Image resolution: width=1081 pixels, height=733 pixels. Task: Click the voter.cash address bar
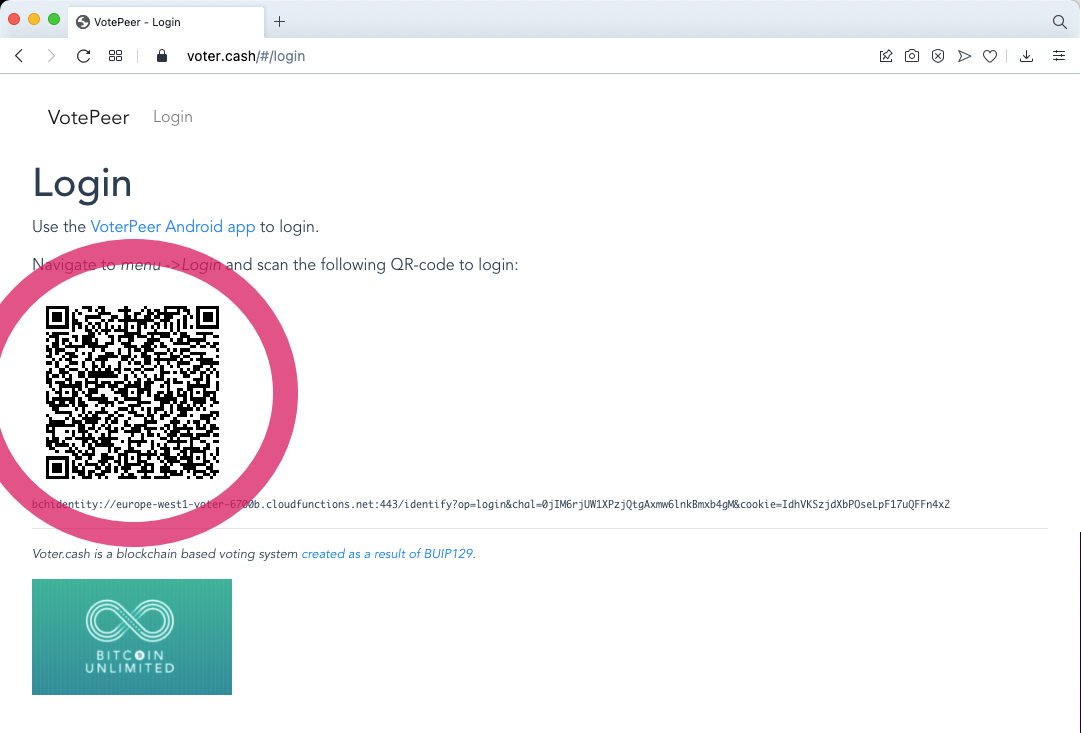pos(245,56)
